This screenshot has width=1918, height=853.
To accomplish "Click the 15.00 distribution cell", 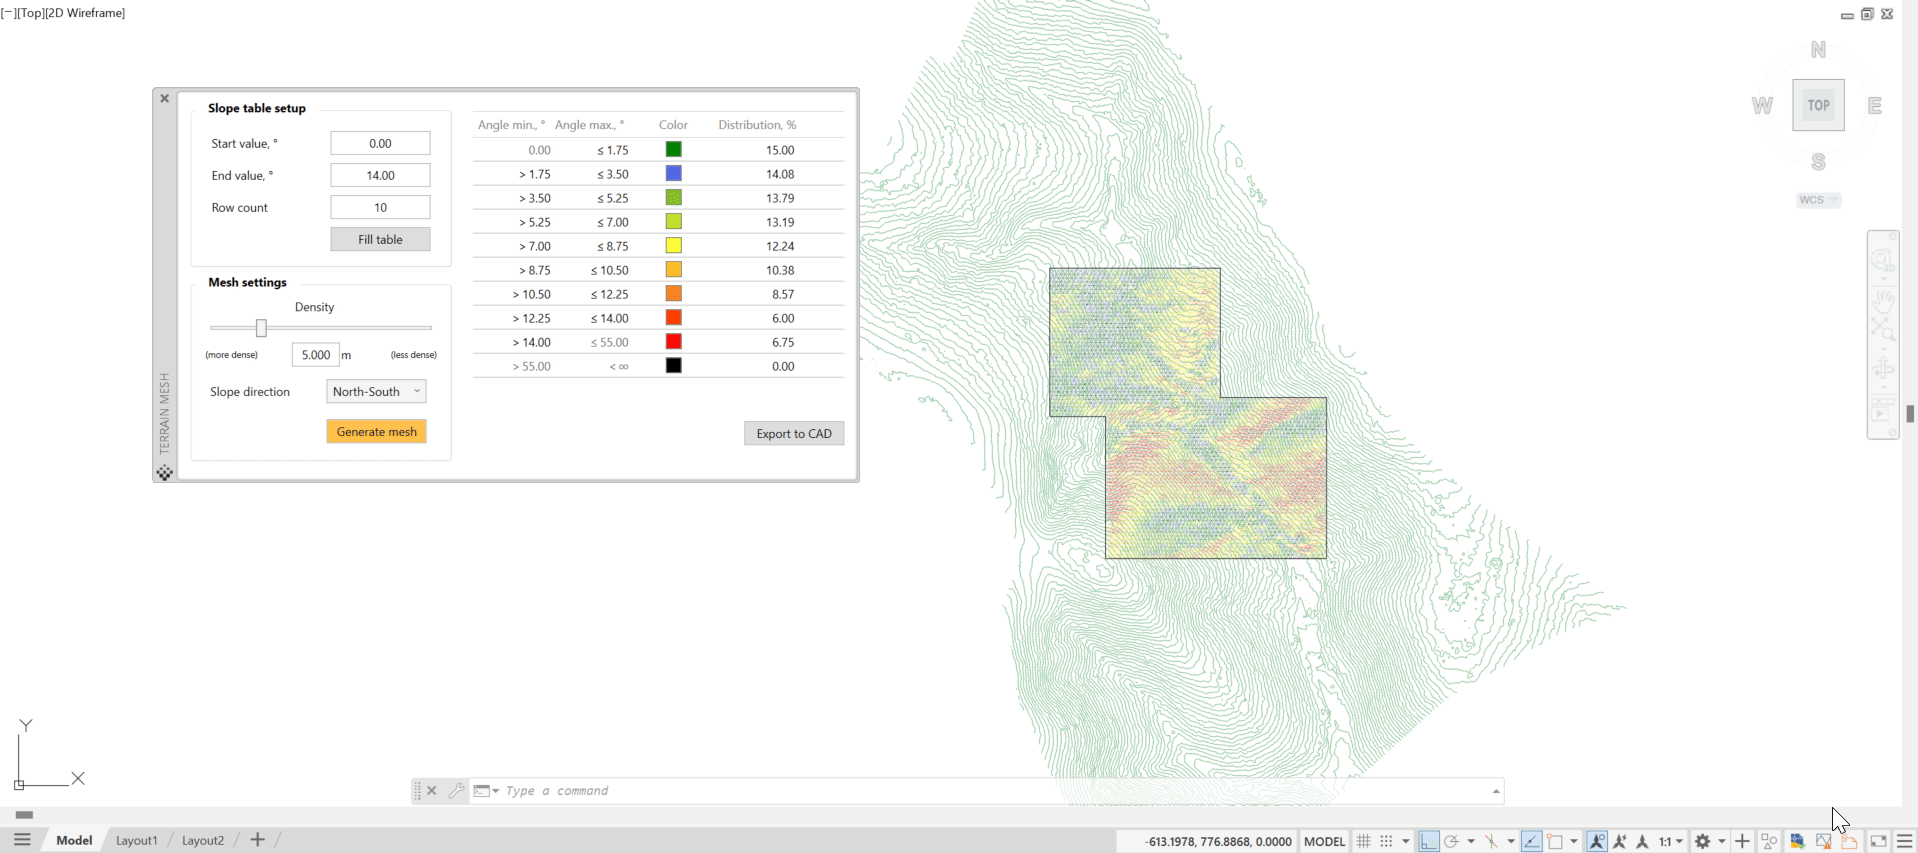I will (780, 150).
